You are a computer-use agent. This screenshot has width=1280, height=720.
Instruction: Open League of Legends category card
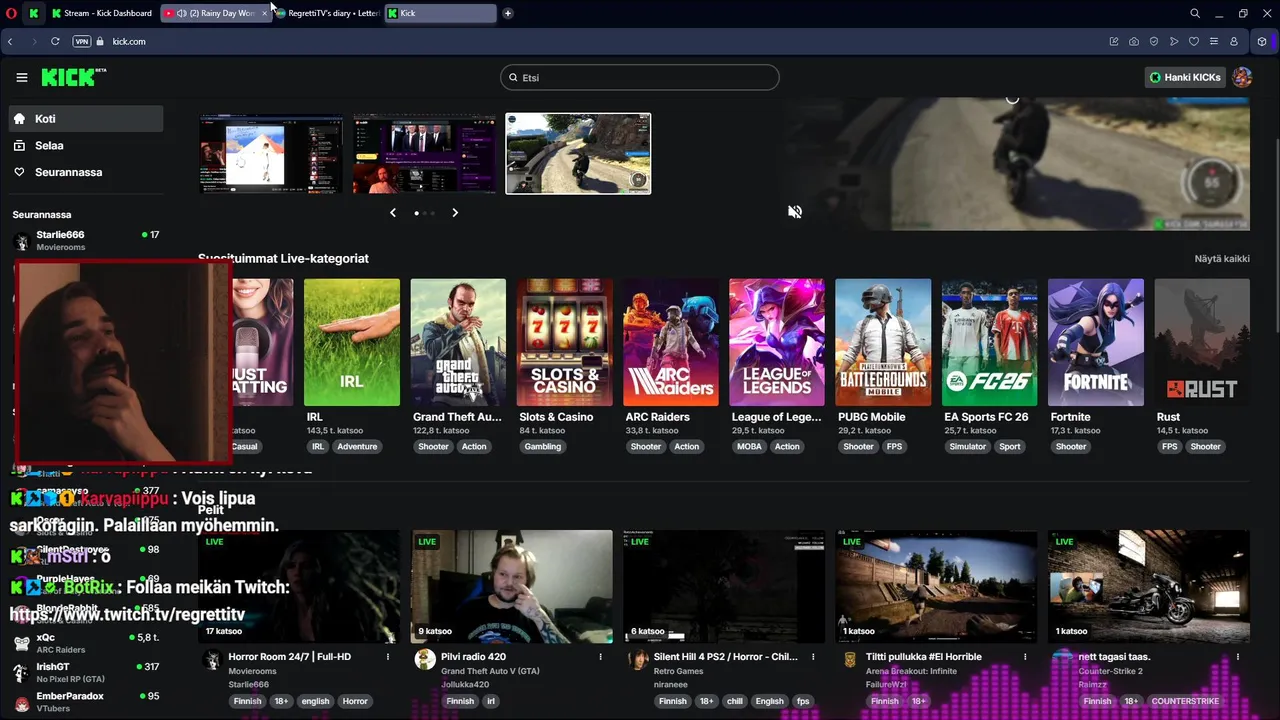[x=777, y=343]
